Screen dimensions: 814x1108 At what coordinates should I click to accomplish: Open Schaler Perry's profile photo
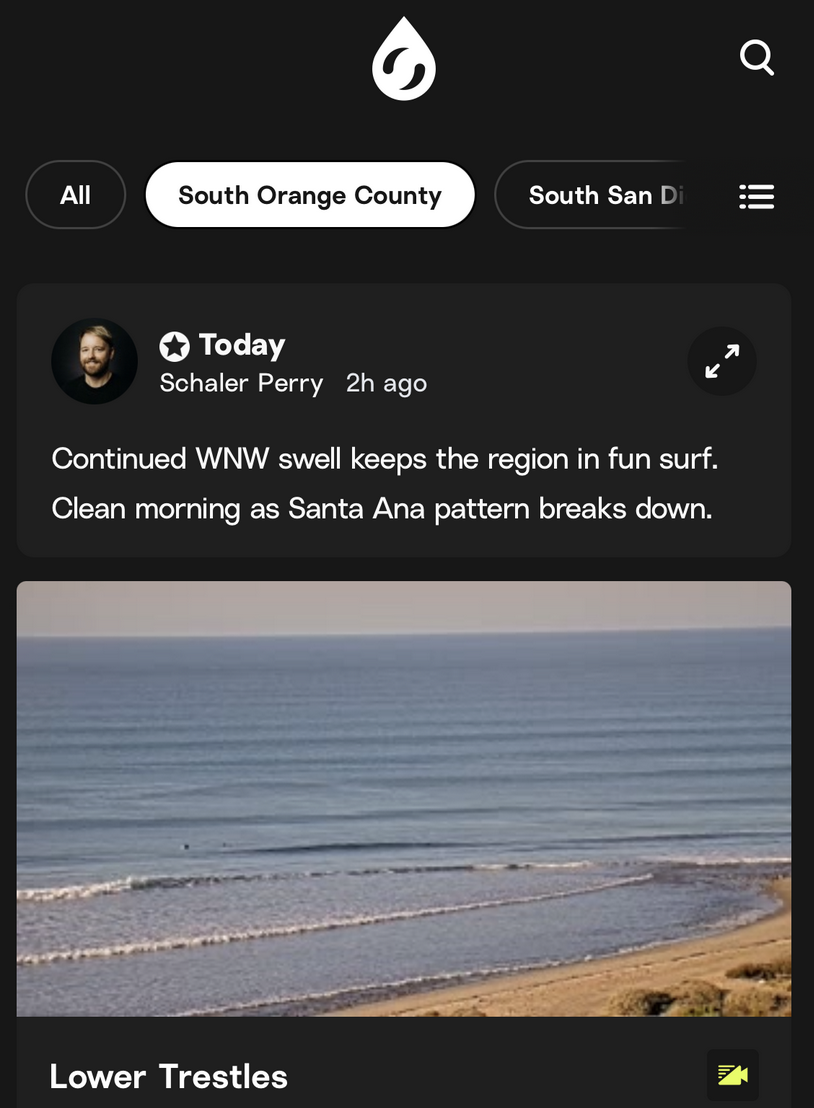point(95,361)
